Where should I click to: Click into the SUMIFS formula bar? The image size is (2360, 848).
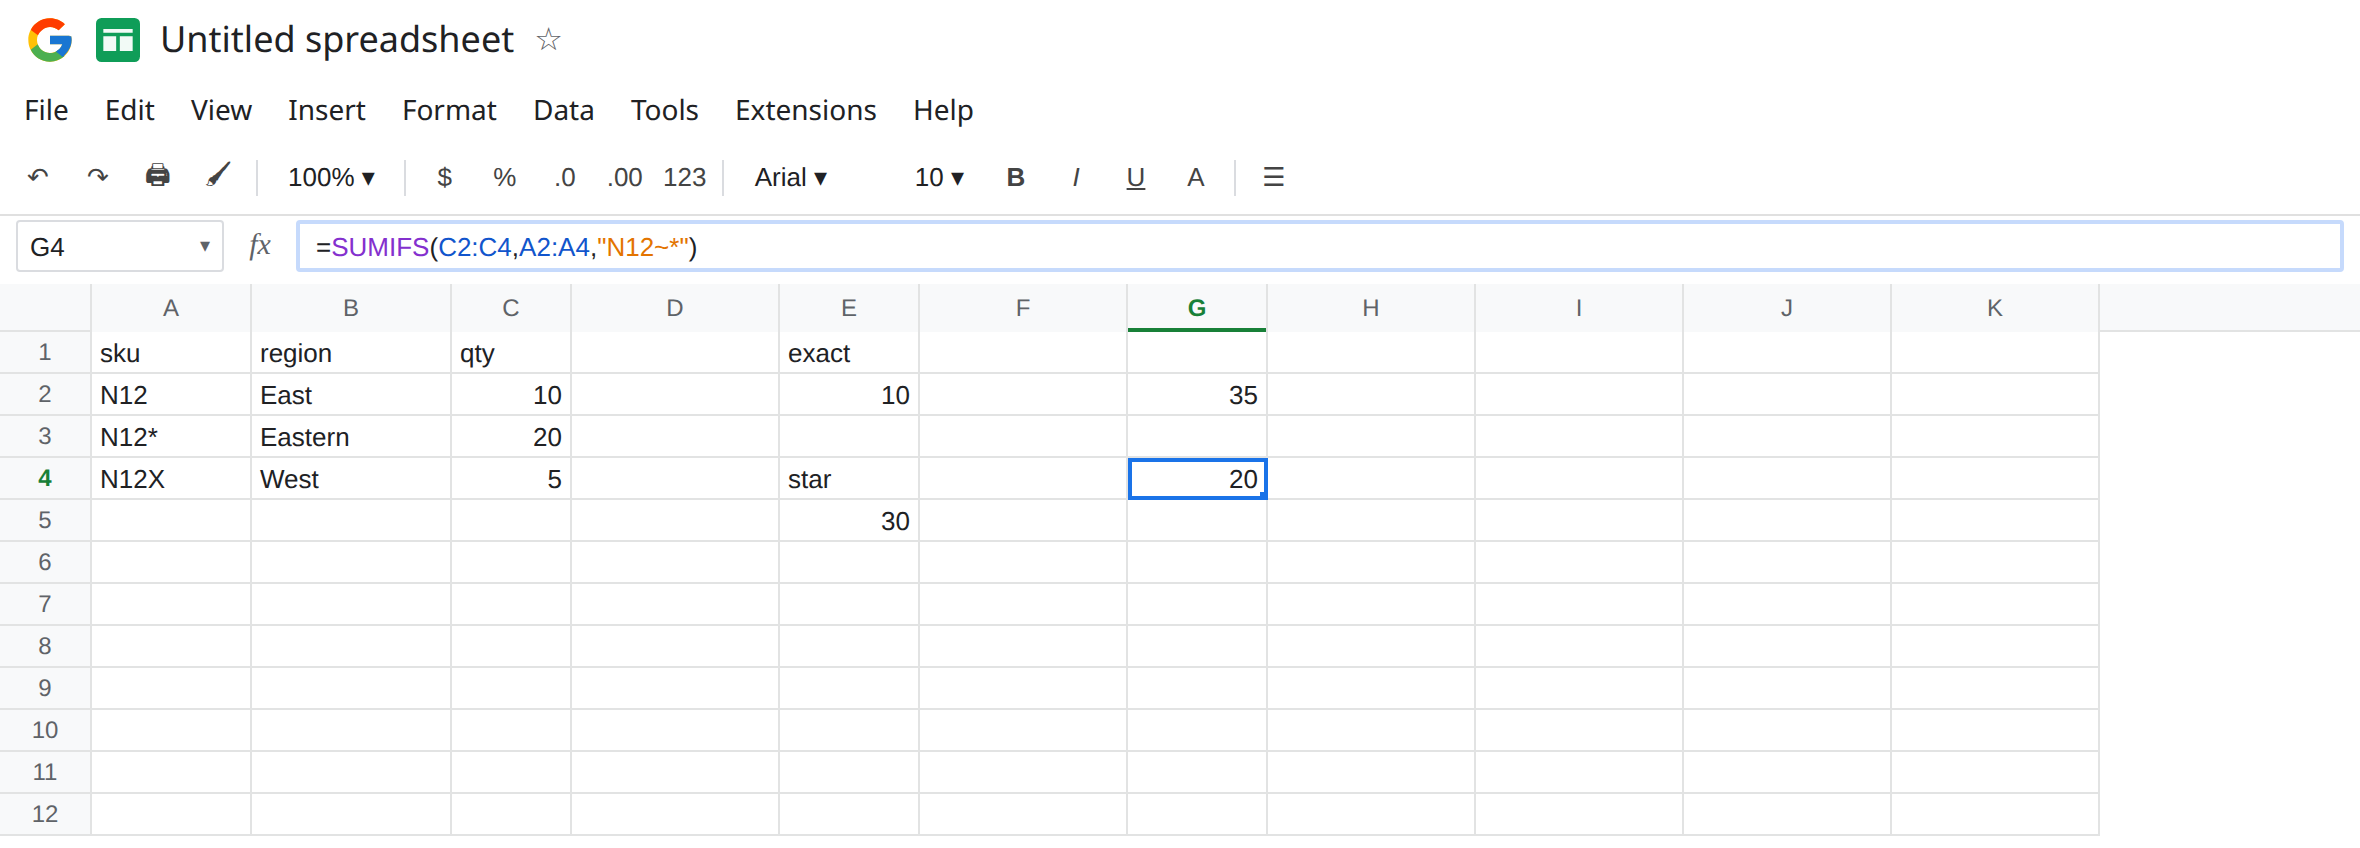(1319, 247)
